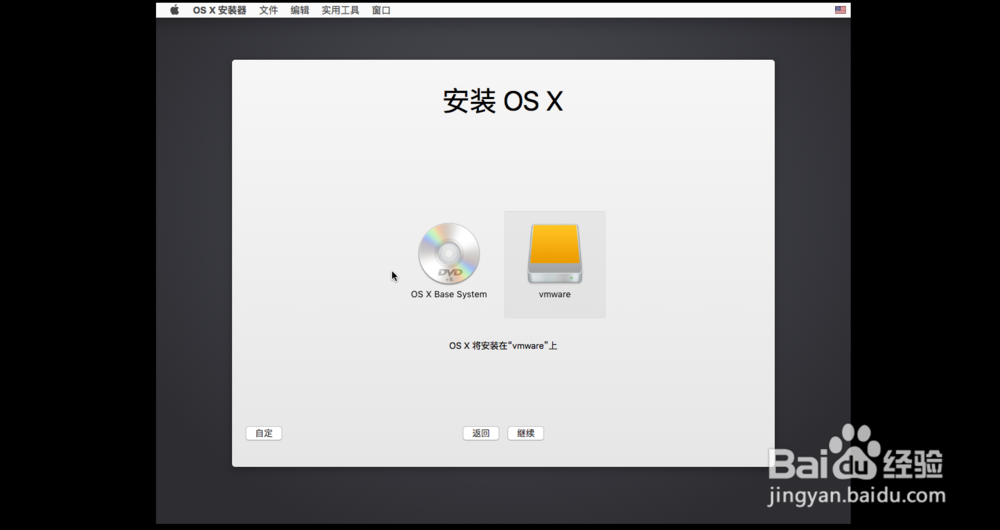Select the OS X Base System DVD icon
This screenshot has height=530, width=1000.
(x=449, y=253)
